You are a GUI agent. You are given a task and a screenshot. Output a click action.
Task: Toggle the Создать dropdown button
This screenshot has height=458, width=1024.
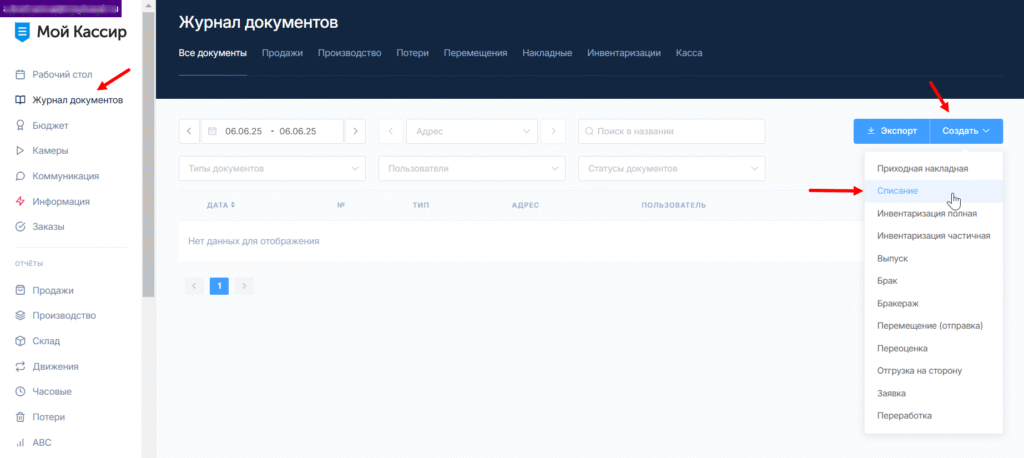tap(967, 131)
